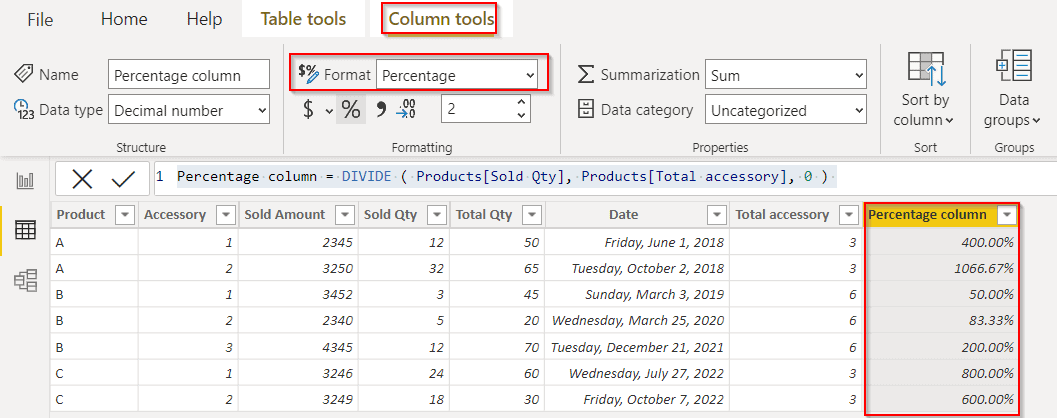This screenshot has height=418, width=1057.
Task: Open the Sold Amount column filter dropdown
Action: pyautogui.click(x=345, y=215)
